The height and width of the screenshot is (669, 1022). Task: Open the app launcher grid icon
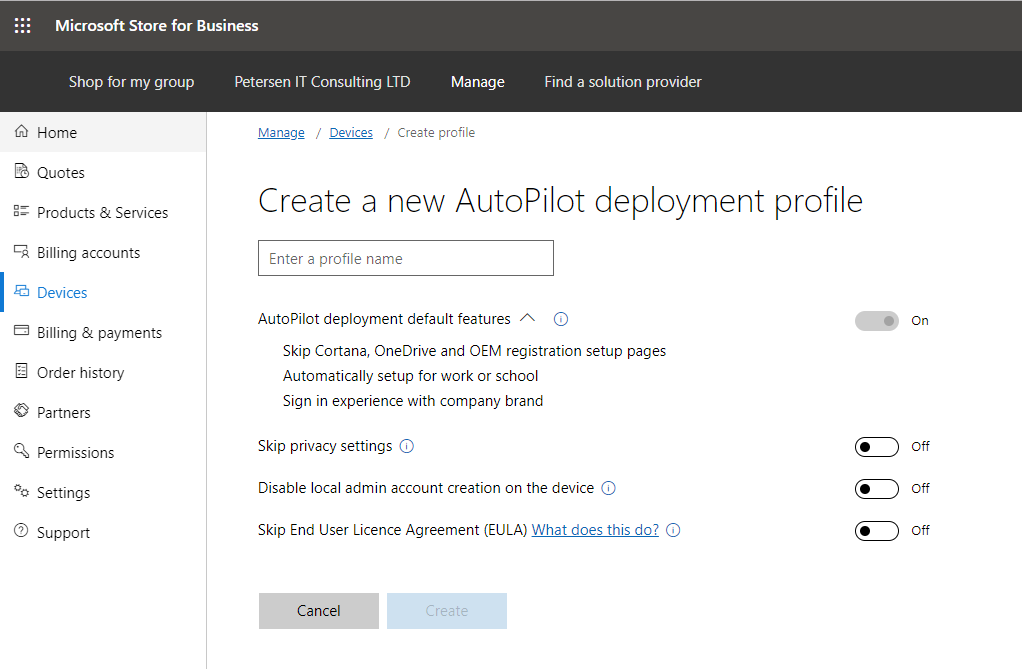click(x=22, y=25)
